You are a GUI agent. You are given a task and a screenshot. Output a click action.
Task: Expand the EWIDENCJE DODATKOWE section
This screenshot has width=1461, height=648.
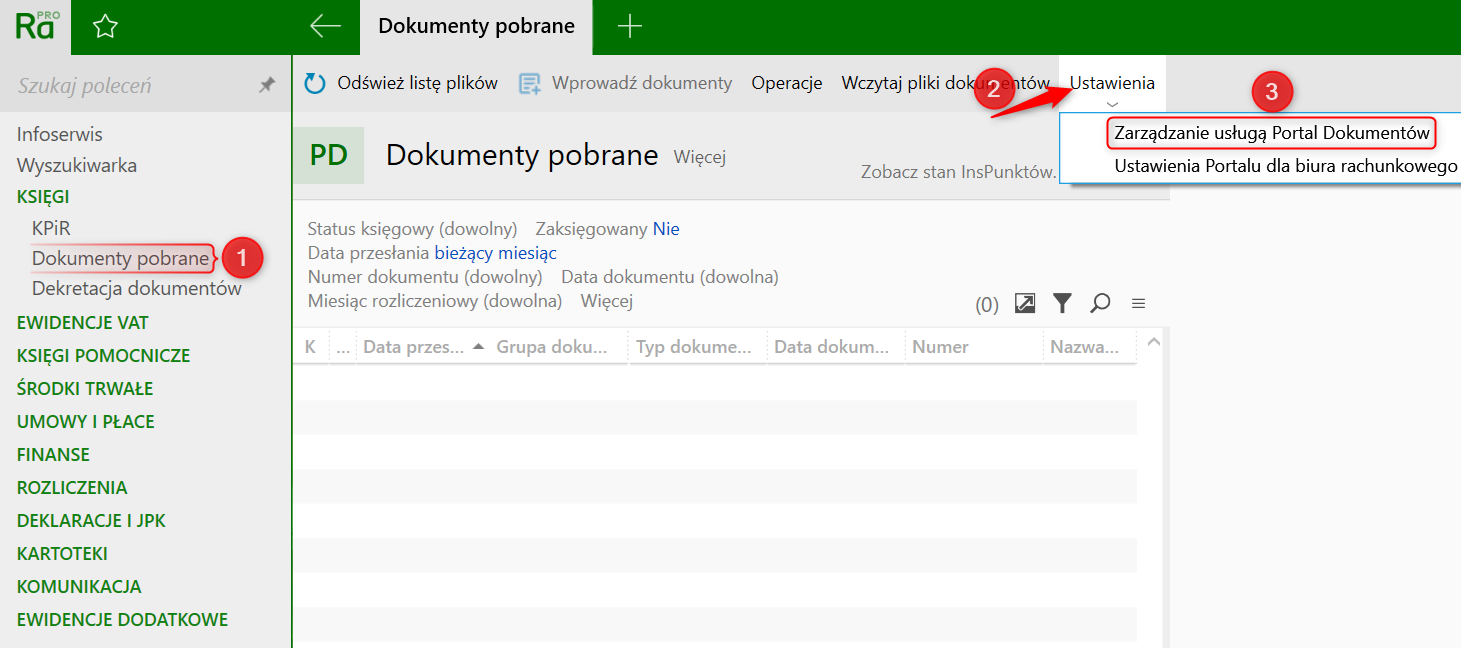123,620
